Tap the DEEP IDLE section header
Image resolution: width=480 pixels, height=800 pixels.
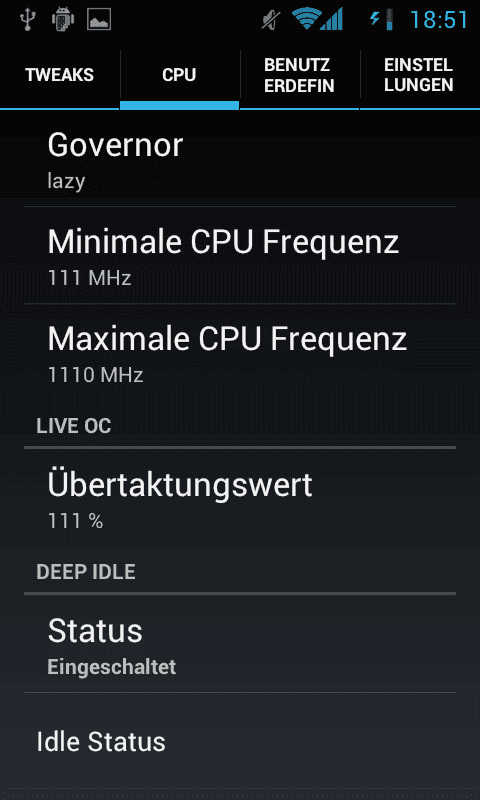click(x=86, y=572)
